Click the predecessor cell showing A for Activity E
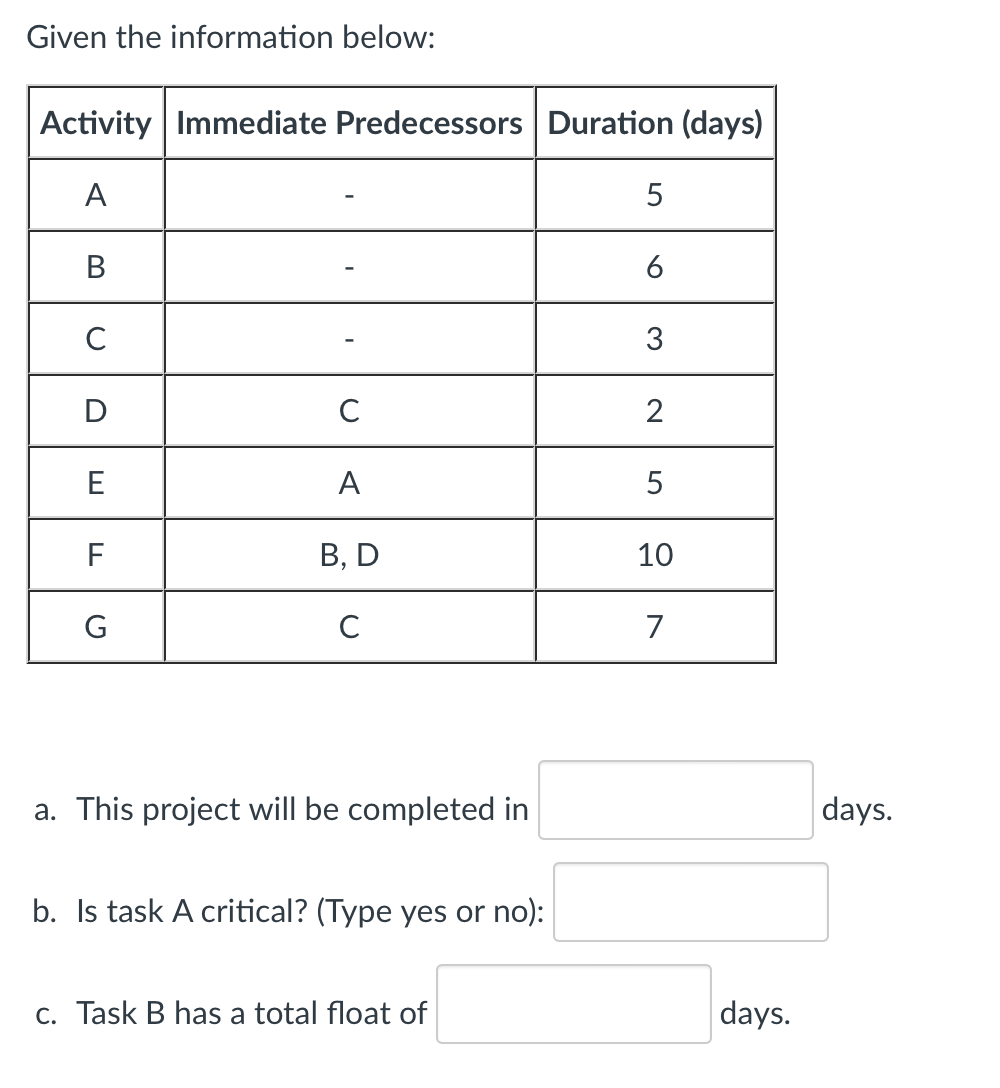This screenshot has width=1000, height=1088. pos(349,483)
